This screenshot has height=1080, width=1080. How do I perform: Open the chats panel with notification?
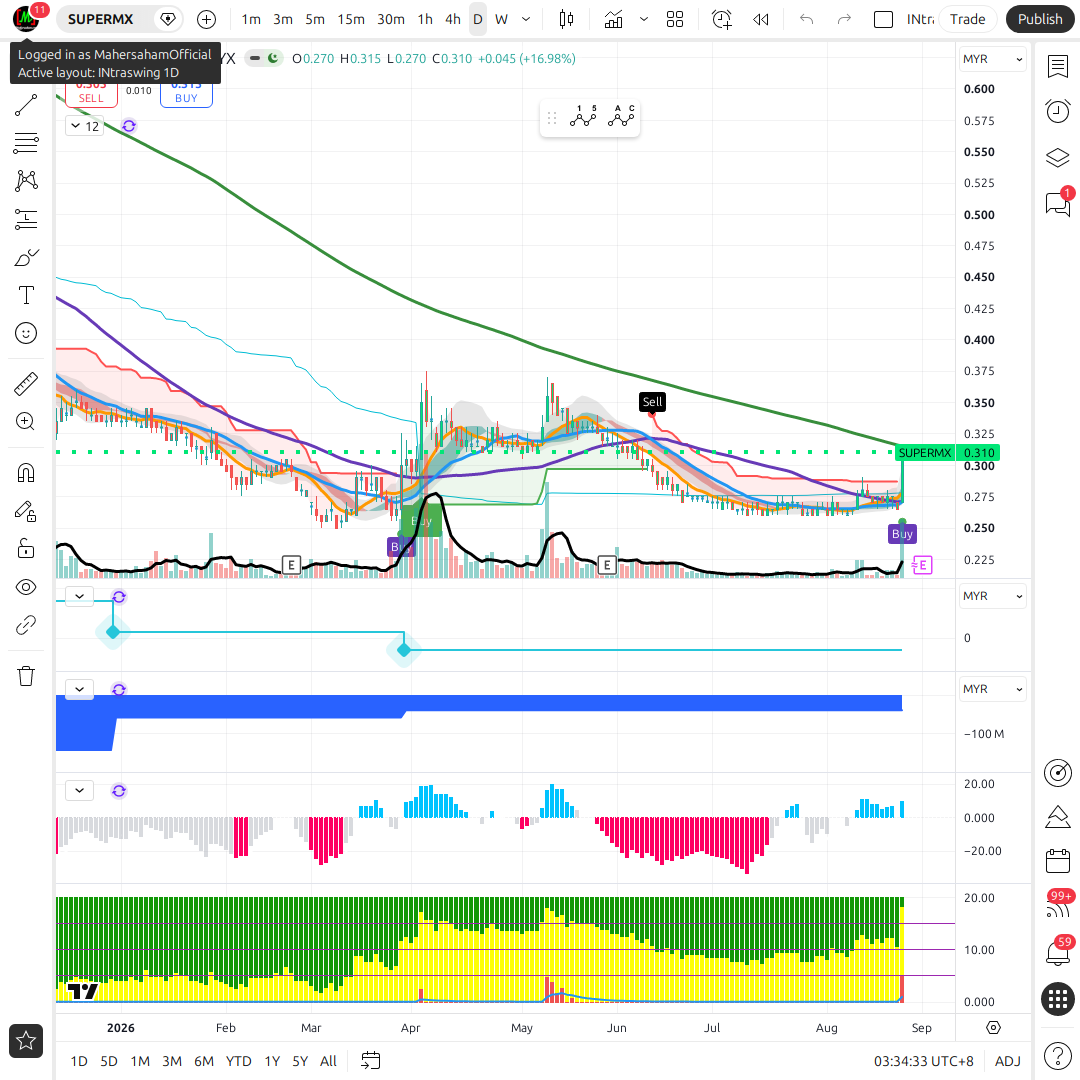point(1057,203)
